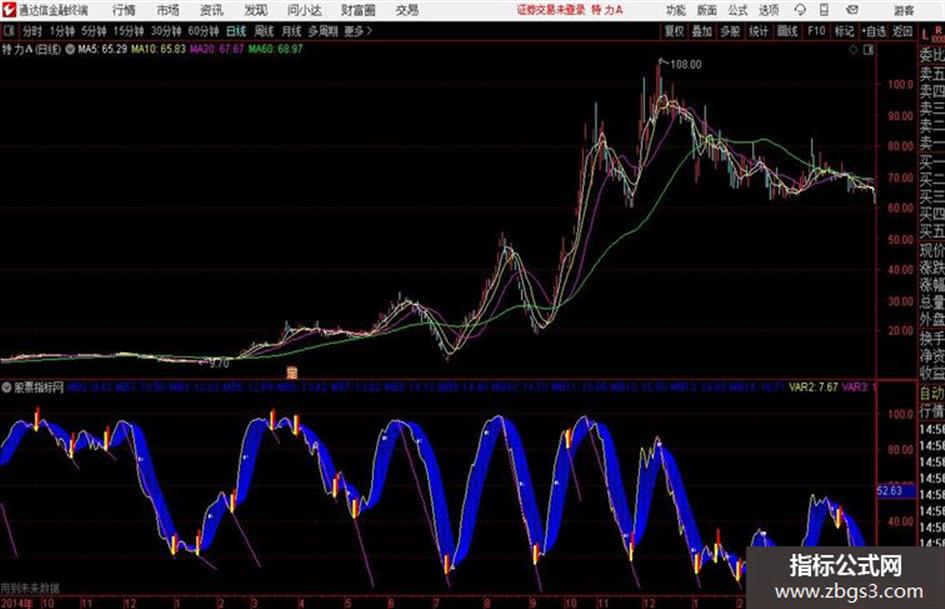Switch to the 1分钟 period tab

pos(62,31)
